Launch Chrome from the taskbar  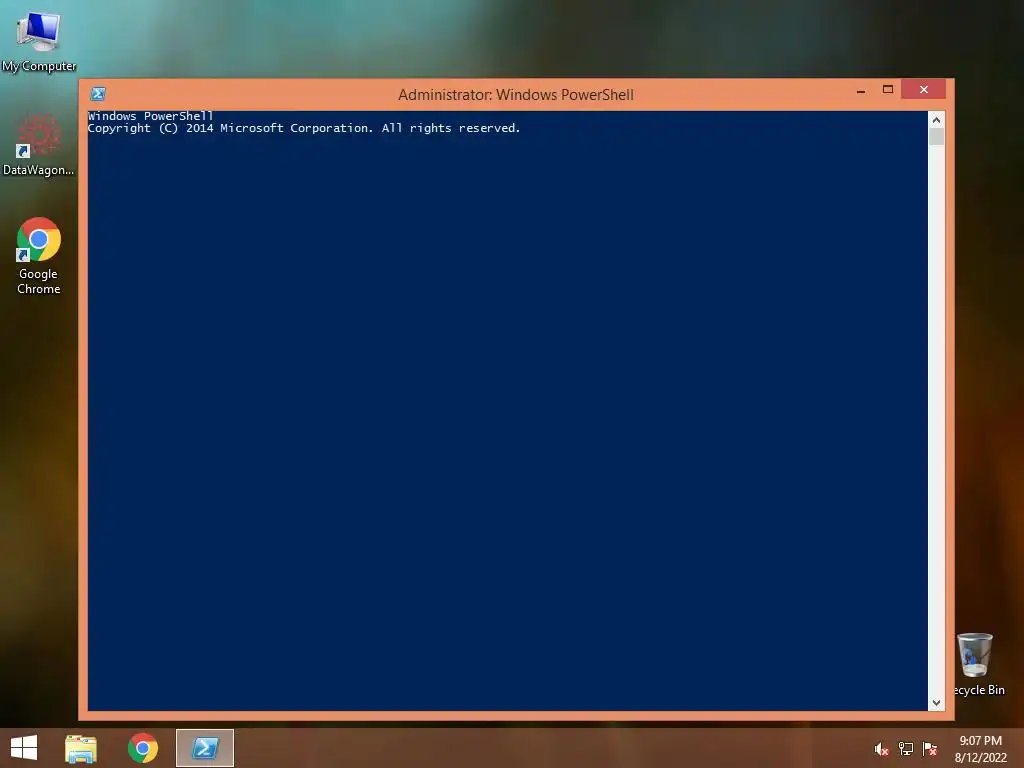tap(143, 748)
